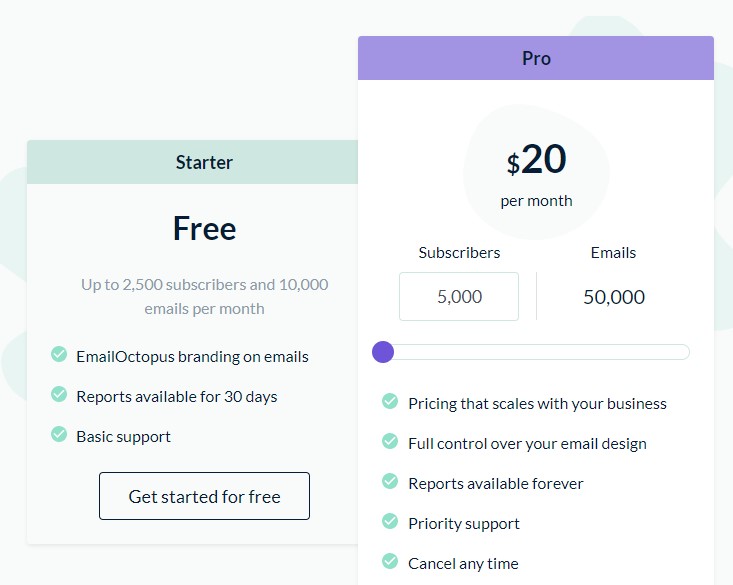Viewport: 733px width, 585px height.
Task: Click the Emails label in Pro plan
Action: point(613,253)
